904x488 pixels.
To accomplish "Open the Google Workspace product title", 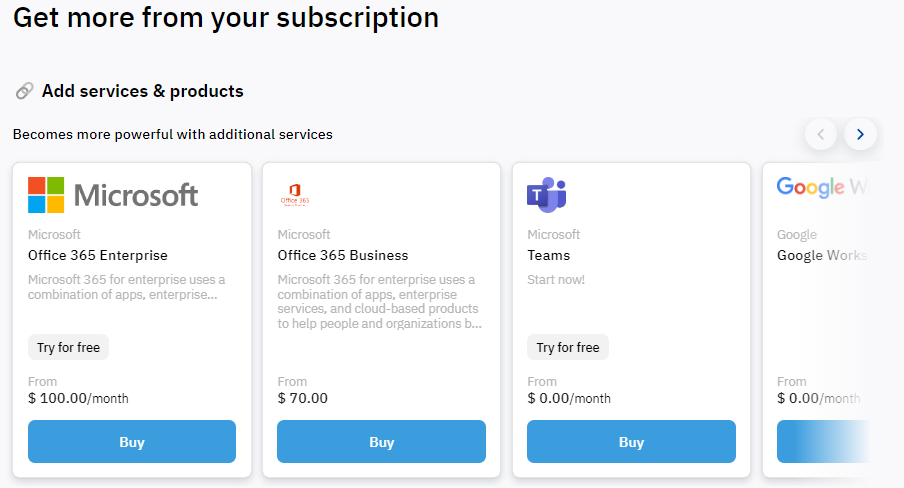I will coord(822,256).
